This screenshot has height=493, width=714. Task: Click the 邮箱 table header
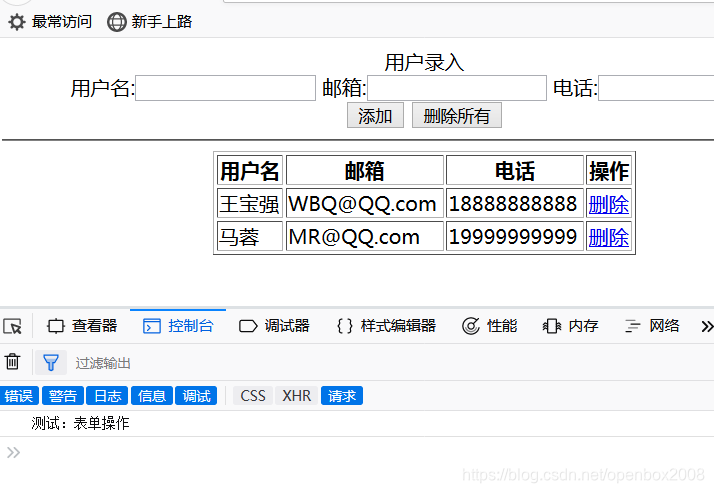click(365, 171)
